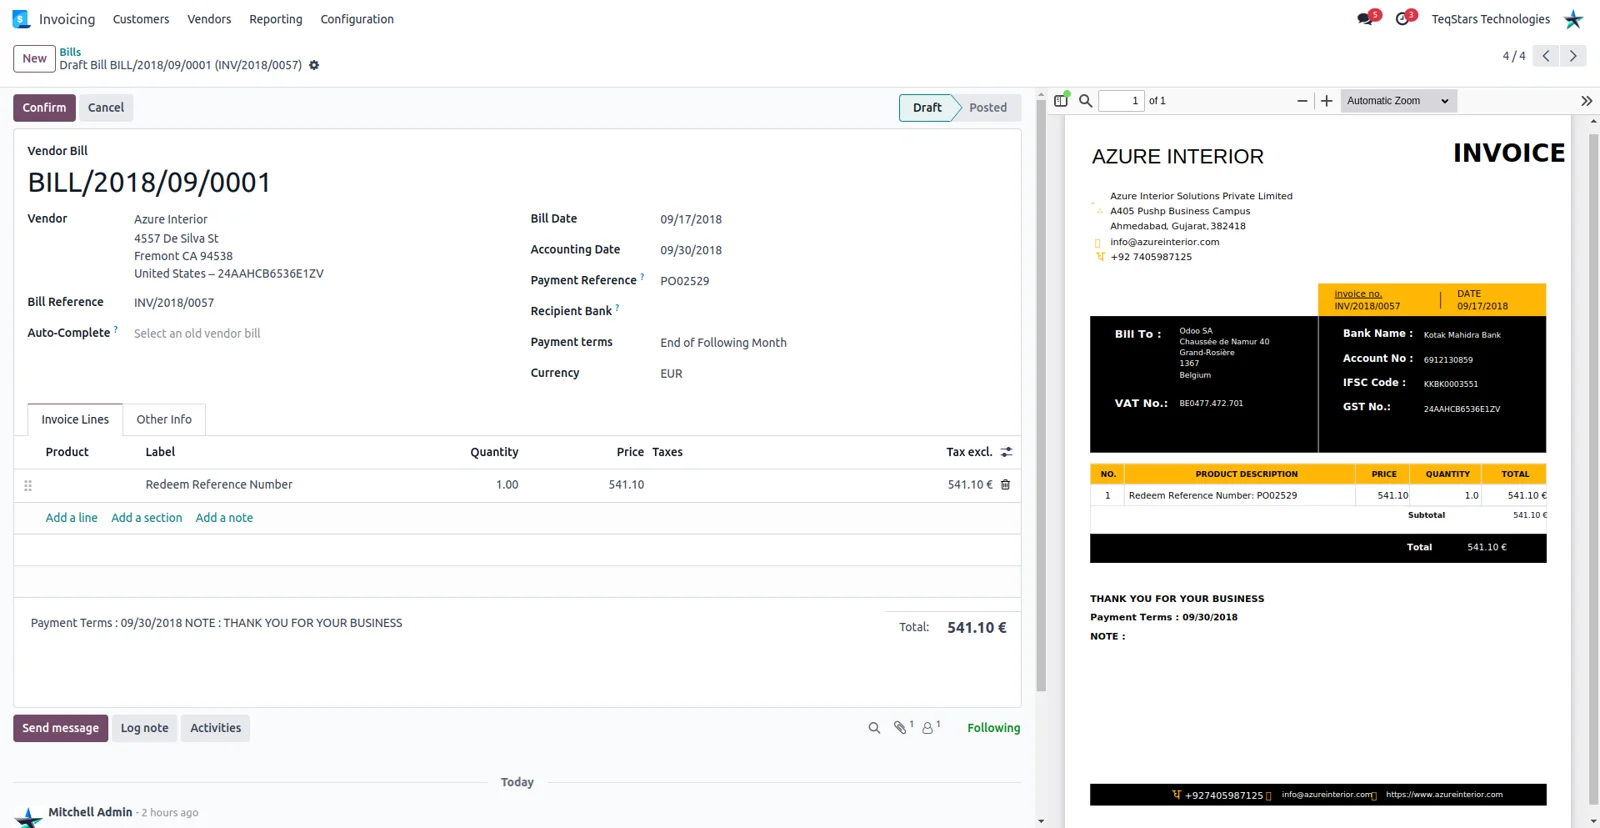Viewport: 1600px width, 828px height.
Task: Open the Reporting menu
Action: pyautogui.click(x=276, y=19)
